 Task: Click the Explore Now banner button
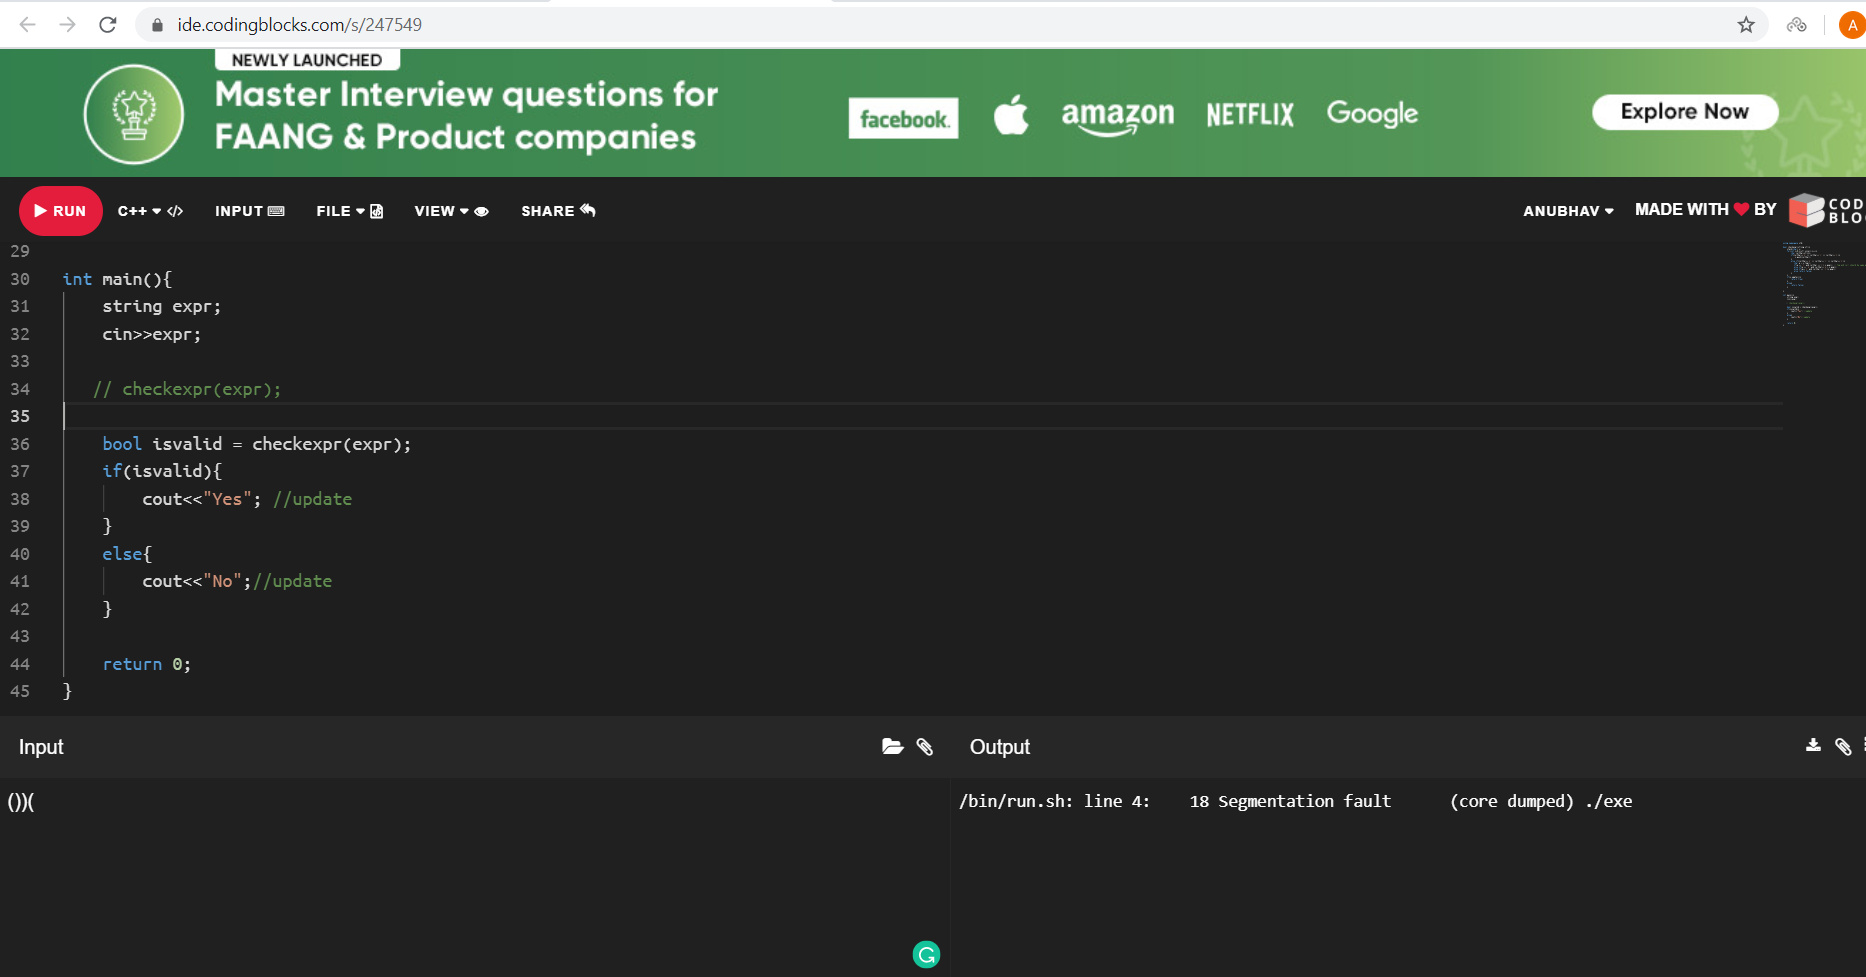(x=1685, y=112)
